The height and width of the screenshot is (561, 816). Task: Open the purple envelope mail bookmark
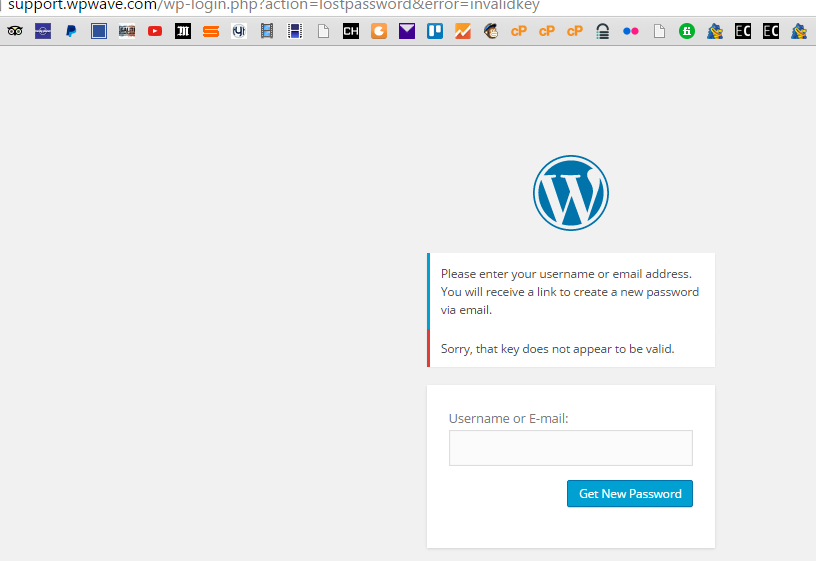tap(407, 31)
